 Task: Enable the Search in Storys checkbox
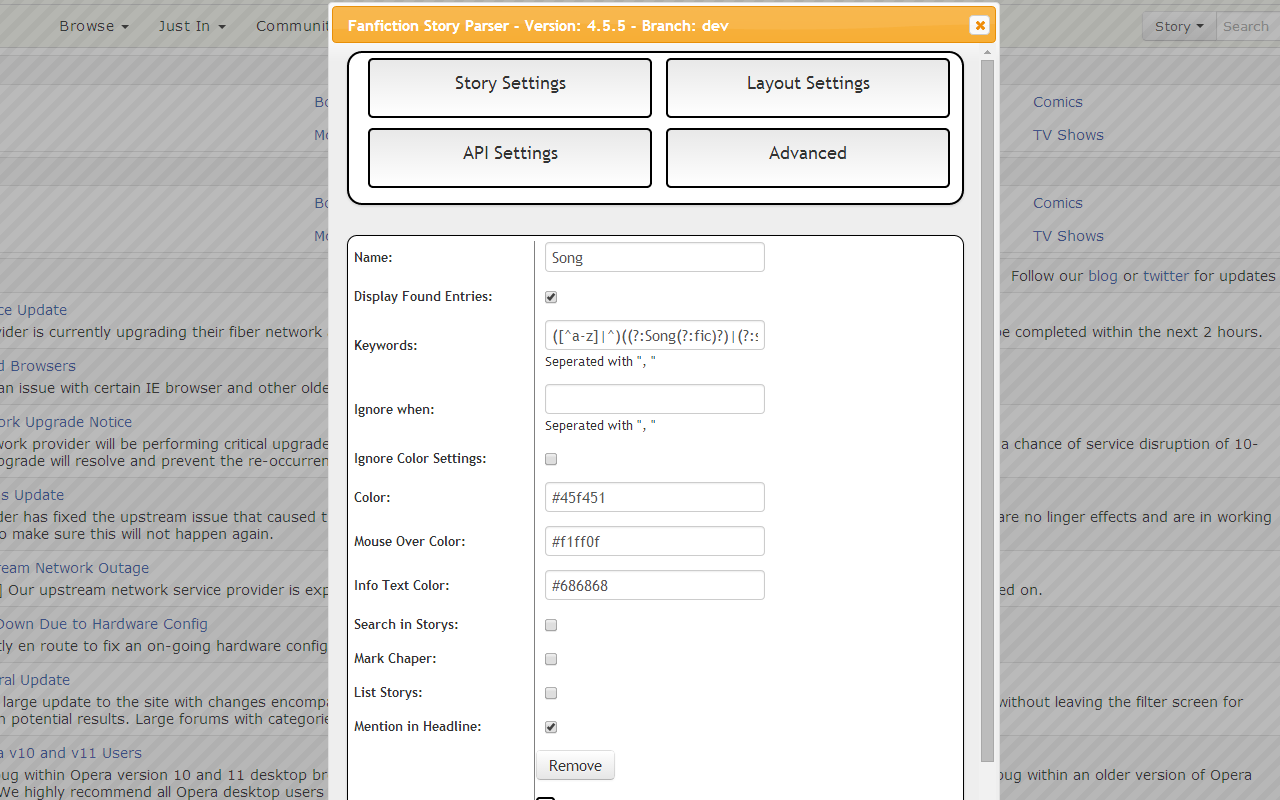click(x=551, y=625)
